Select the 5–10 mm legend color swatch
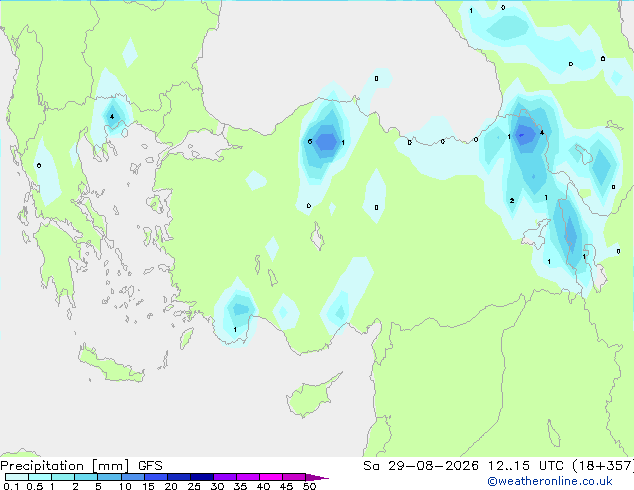 pos(109,477)
